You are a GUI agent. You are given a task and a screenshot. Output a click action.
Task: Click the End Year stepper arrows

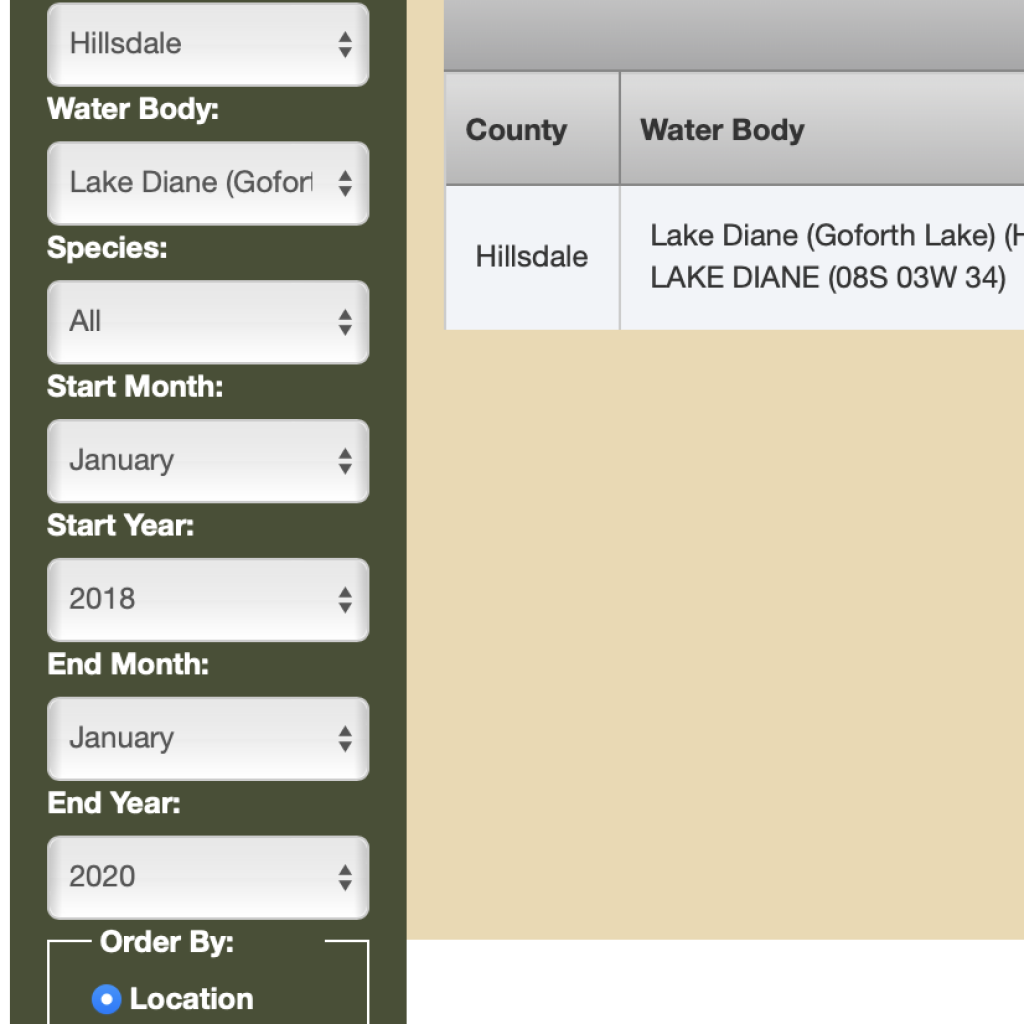[x=345, y=877]
